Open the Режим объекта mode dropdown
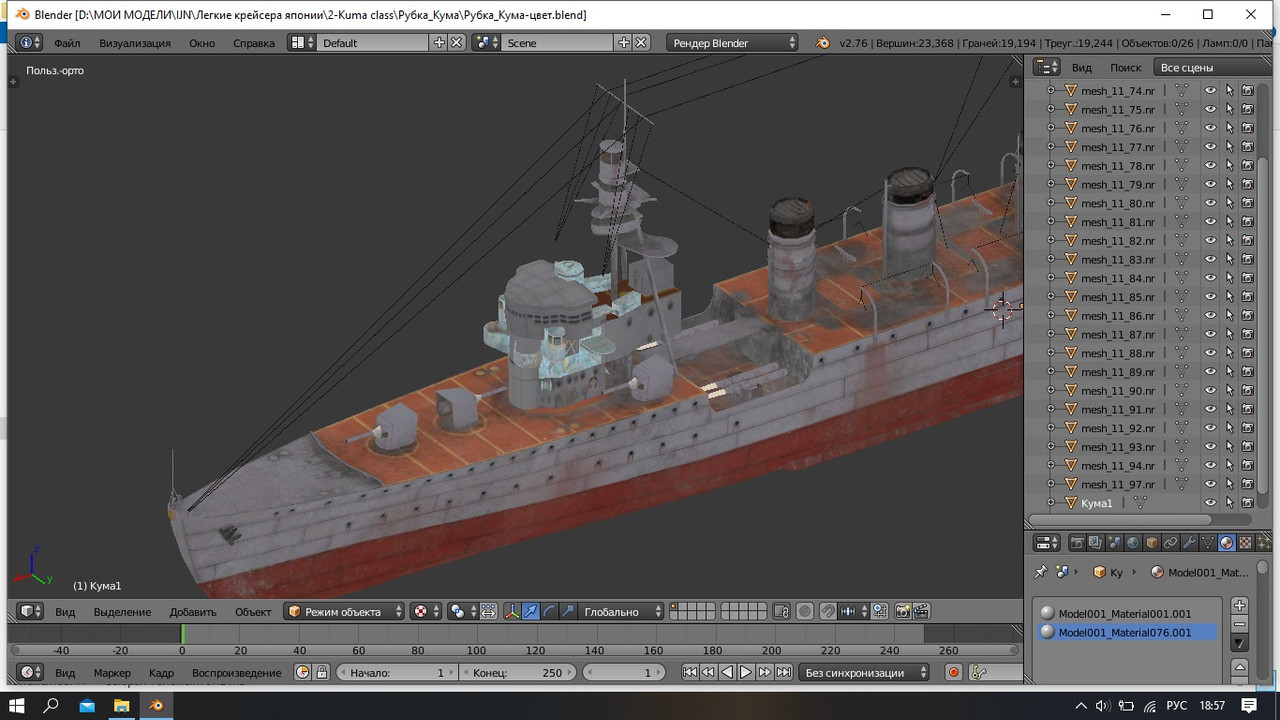Image resolution: width=1280 pixels, height=720 pixels. pyautogui.click(x=345, y=612)
